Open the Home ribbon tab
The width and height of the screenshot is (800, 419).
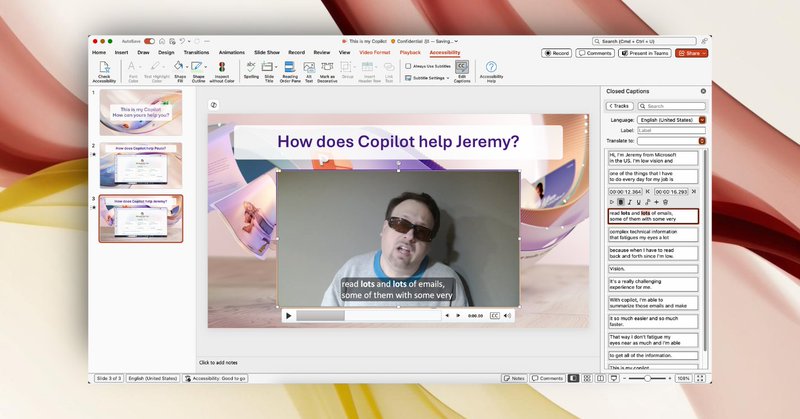point(99,53)
